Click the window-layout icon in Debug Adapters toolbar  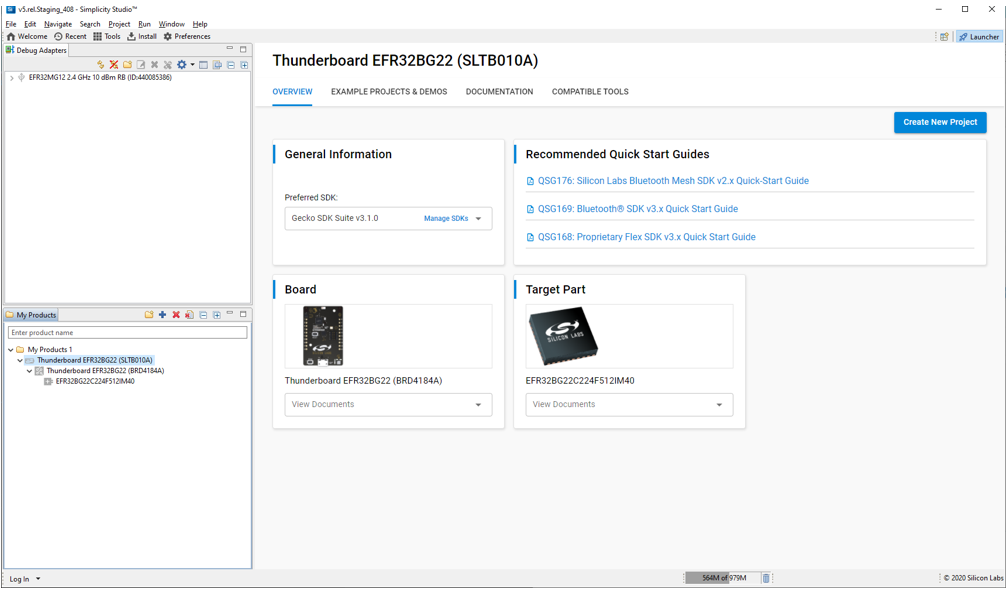[x=203, y=65]
